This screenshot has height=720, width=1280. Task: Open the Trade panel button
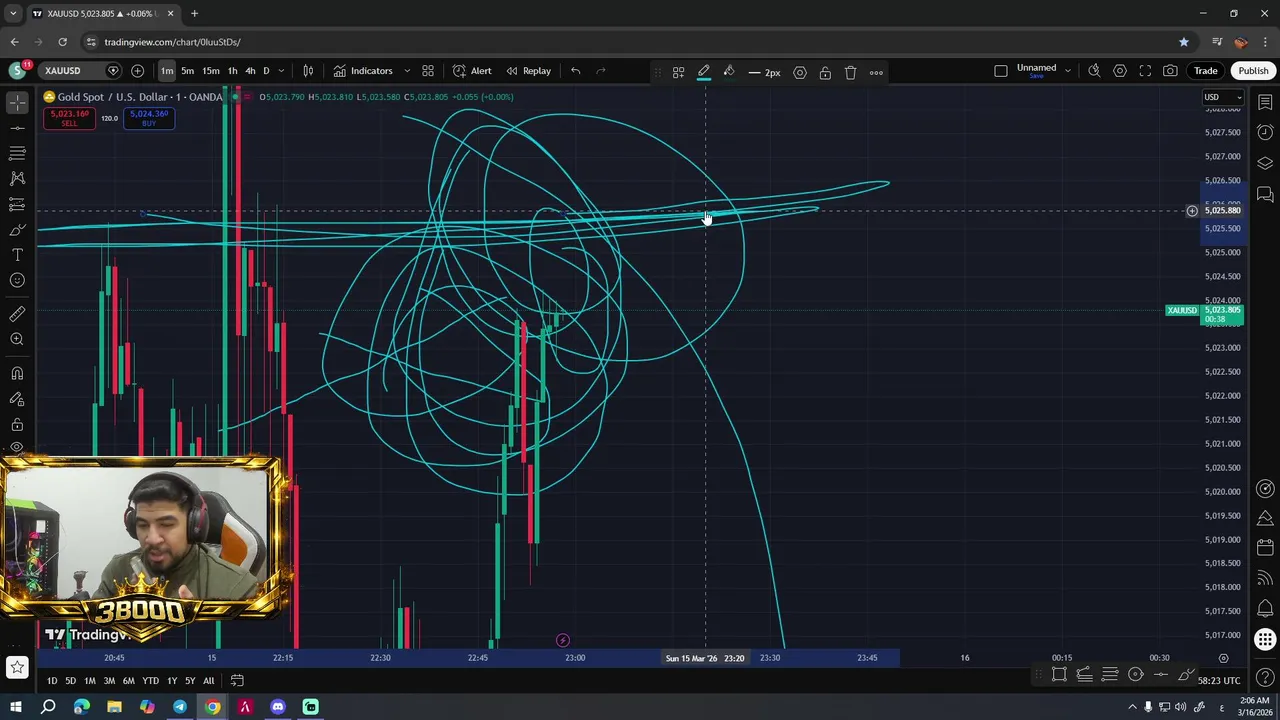pyautogui.click(x=1205, y=71)
